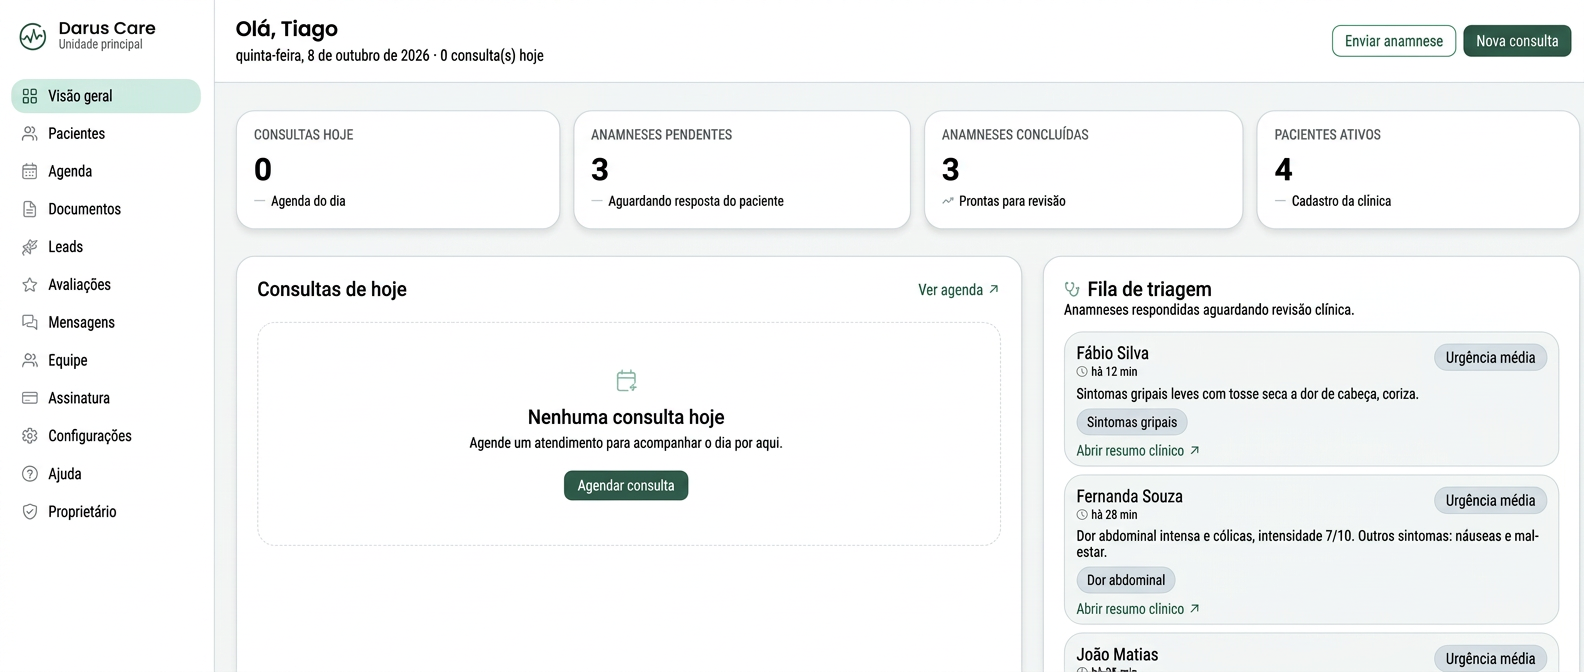Click the Agendar consulta button
1584x672 pixels.
click(626, 486)
